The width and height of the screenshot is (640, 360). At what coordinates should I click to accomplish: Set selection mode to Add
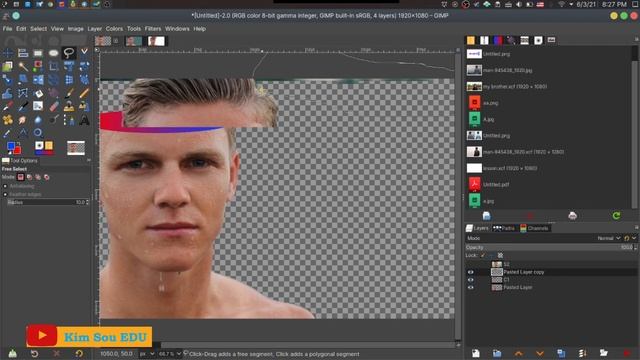click(29, 177)
